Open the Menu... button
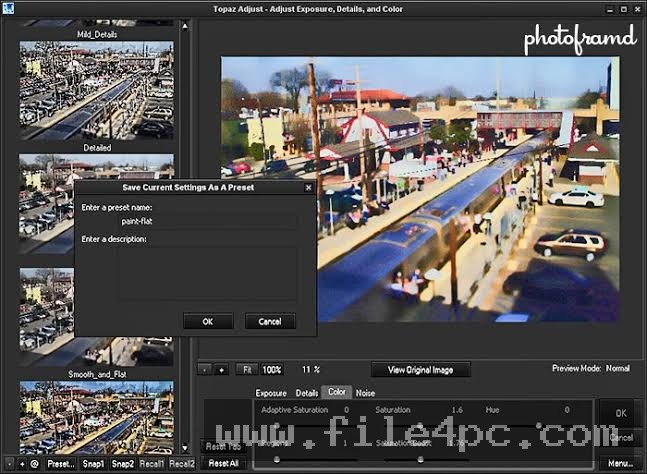Viewport: 647px width, 474px height. [x=620, y=464]
